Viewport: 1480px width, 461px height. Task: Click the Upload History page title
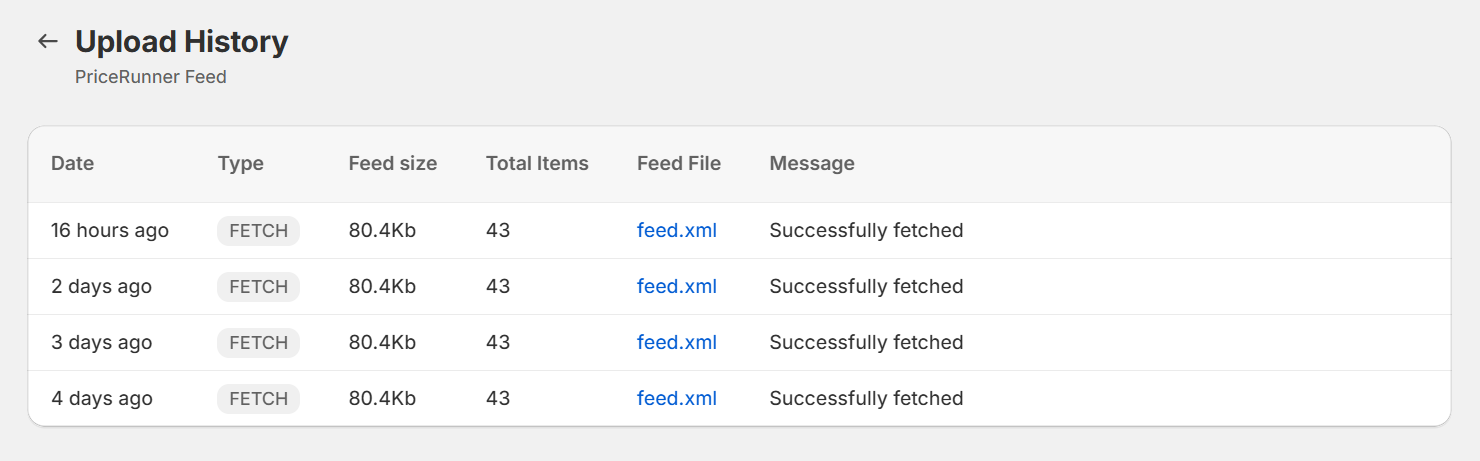pos(182,41)
